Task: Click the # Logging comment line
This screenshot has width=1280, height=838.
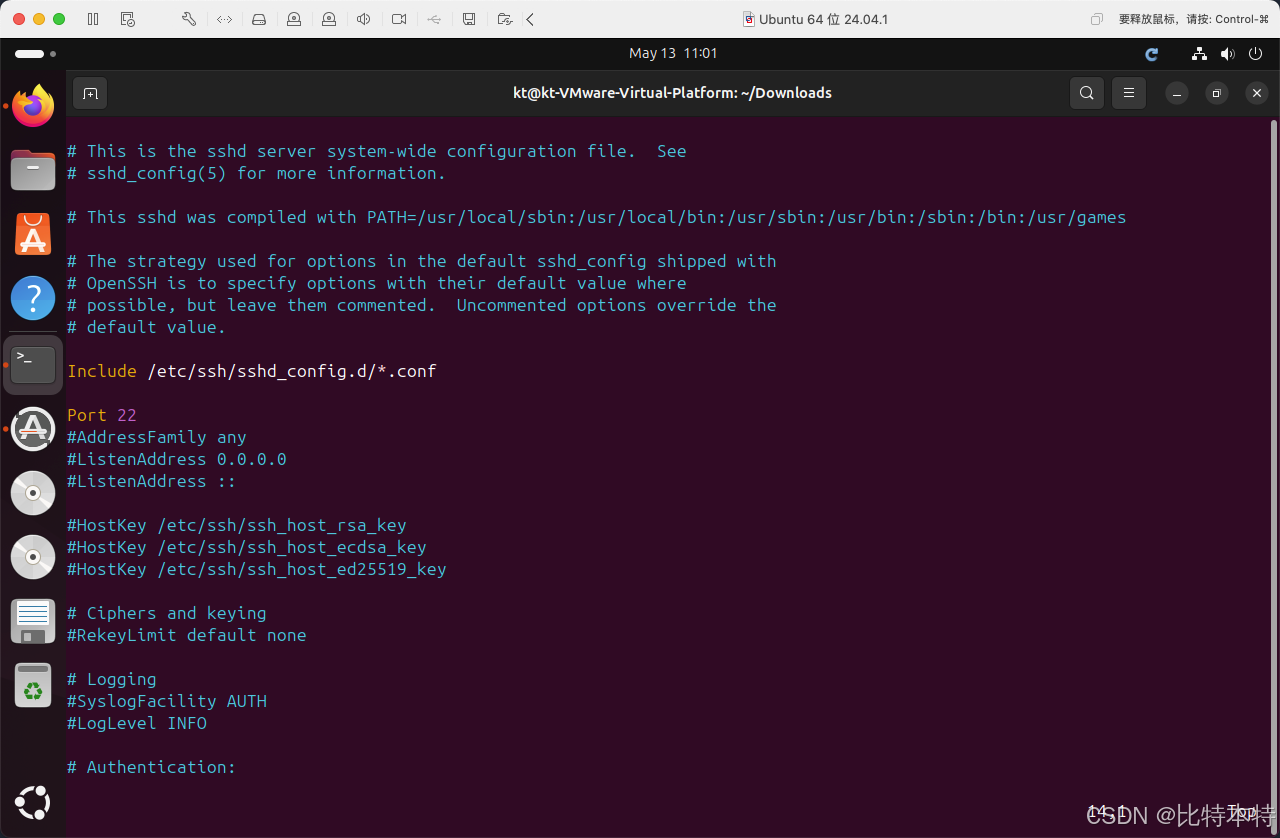Action: 112,679
